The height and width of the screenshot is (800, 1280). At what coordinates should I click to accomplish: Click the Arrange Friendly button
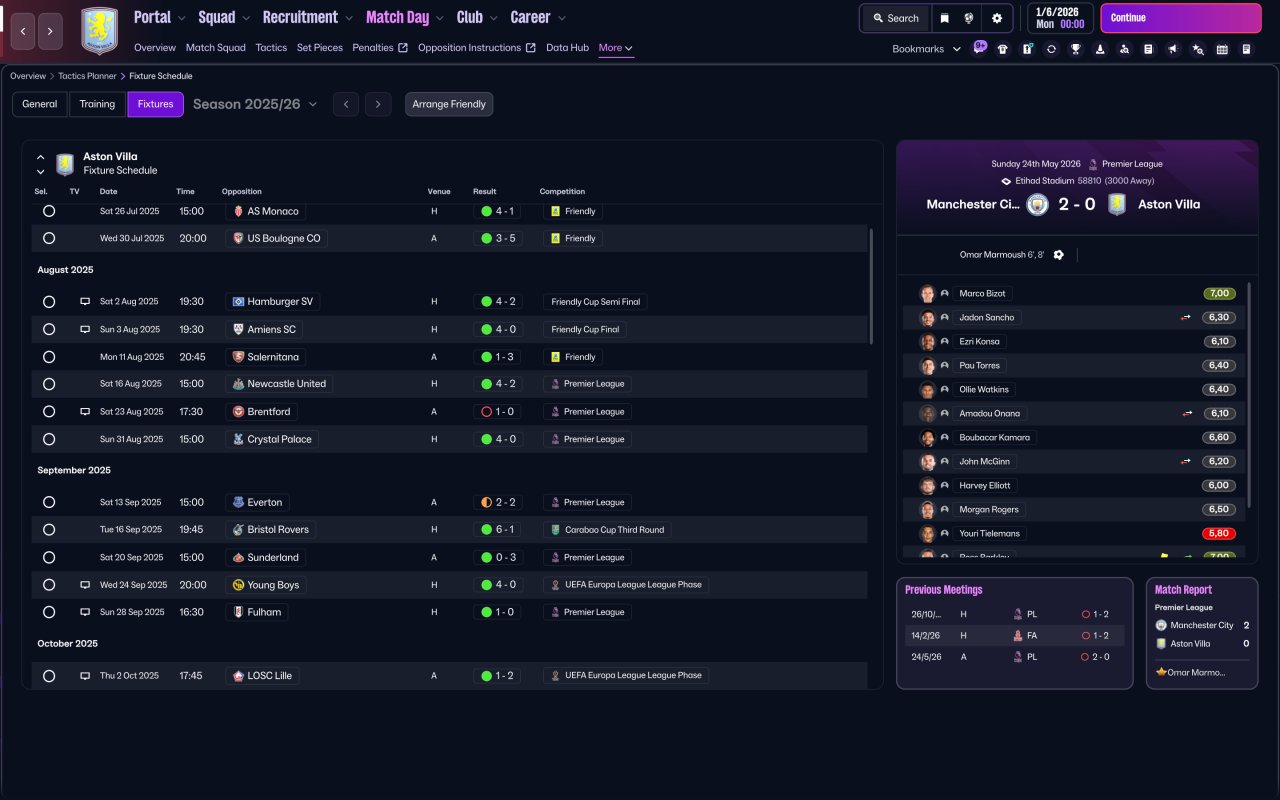coord(449,104)
